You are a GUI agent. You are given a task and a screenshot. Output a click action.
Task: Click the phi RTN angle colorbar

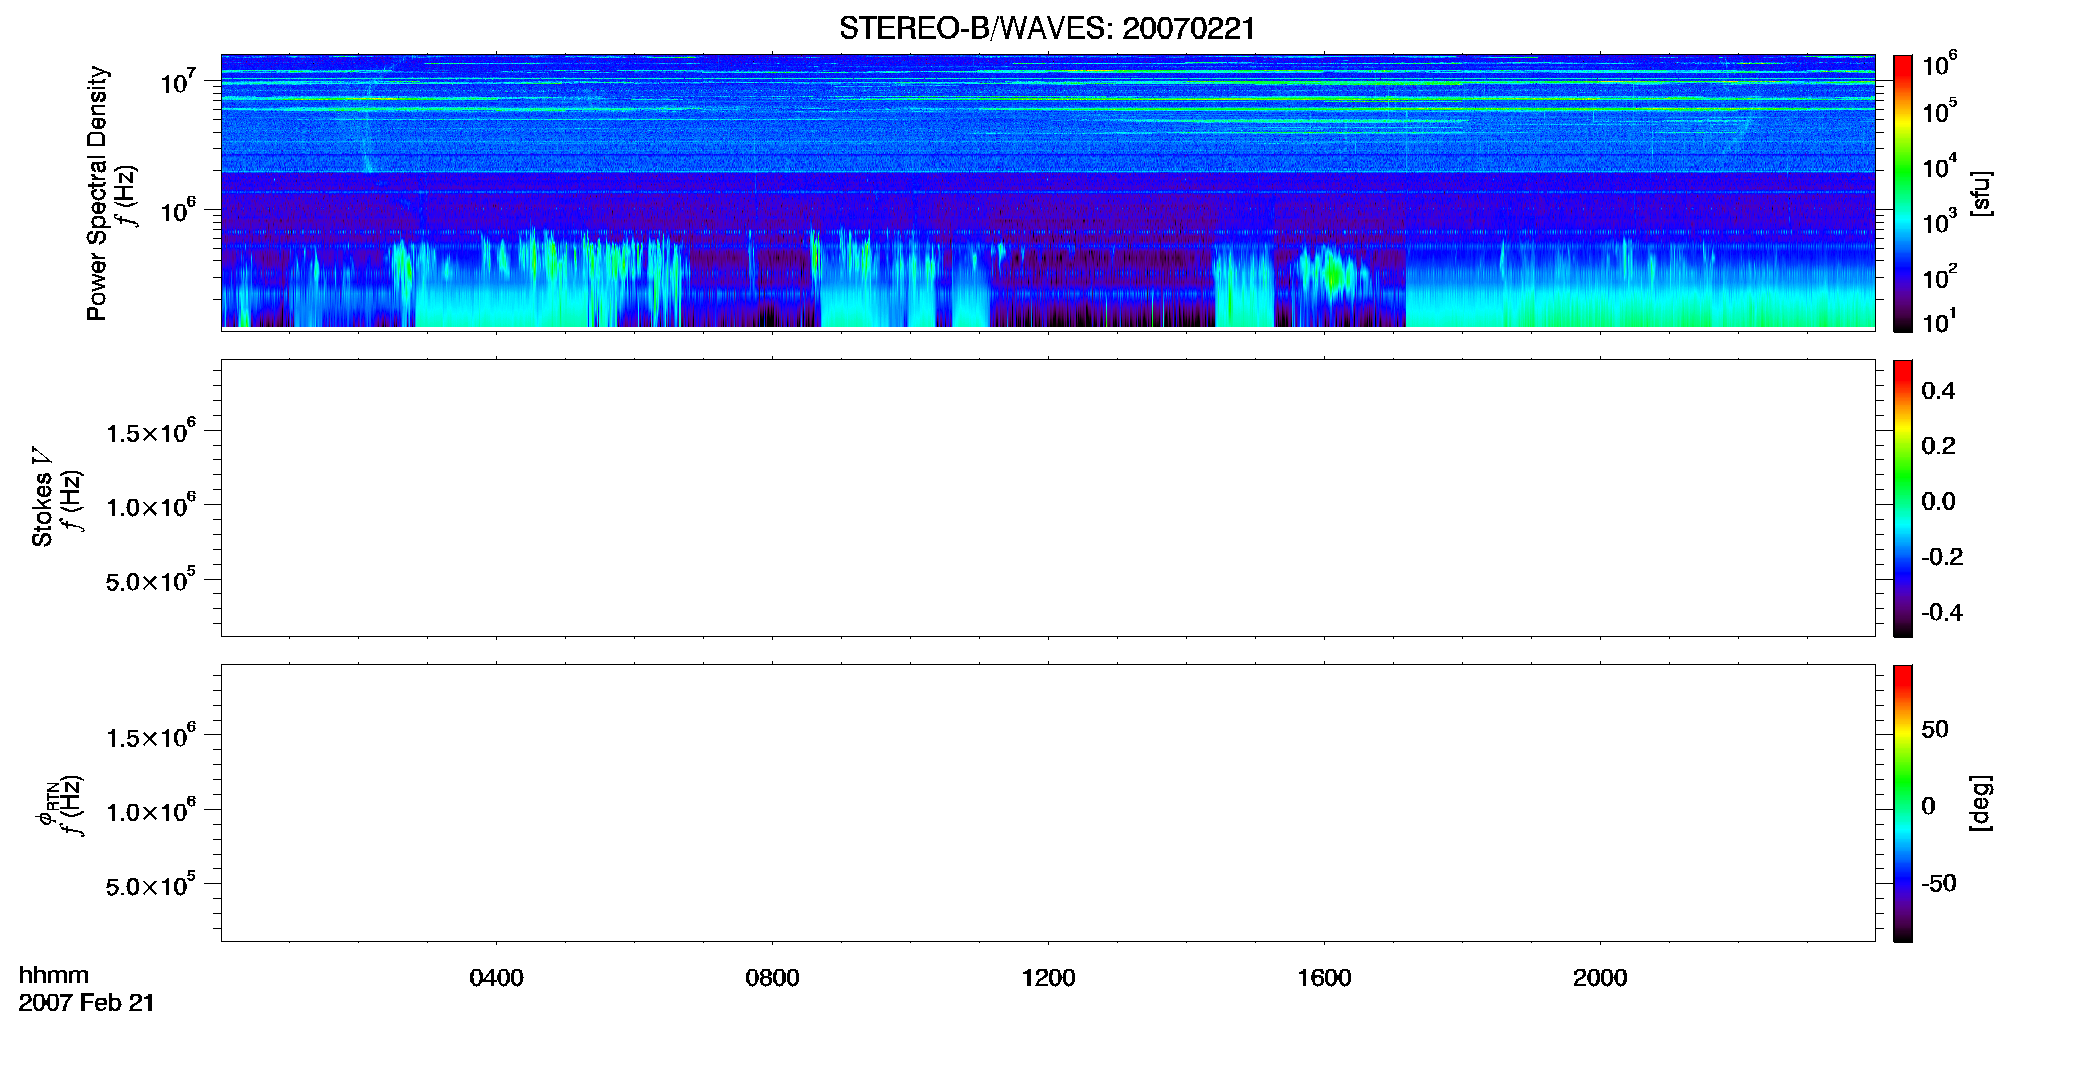coord(1903,803)
